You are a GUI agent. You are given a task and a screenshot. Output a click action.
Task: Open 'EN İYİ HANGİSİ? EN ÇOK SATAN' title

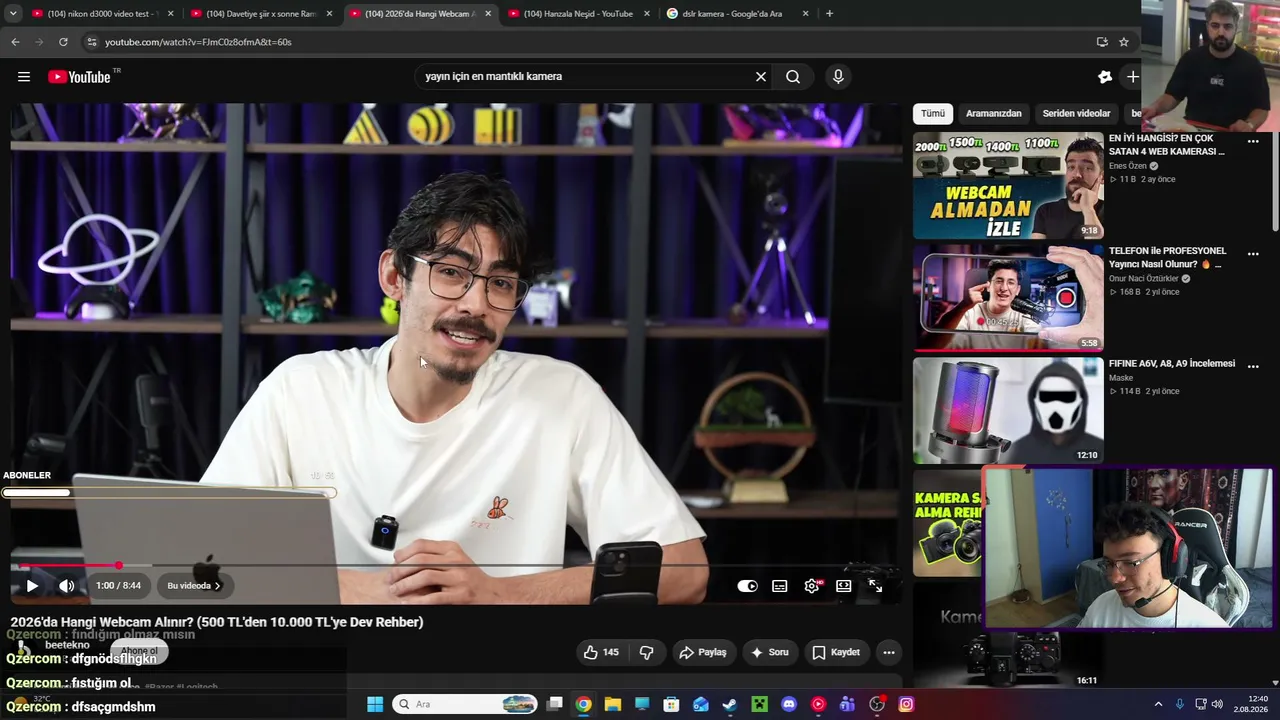[x=1167, y=145]
